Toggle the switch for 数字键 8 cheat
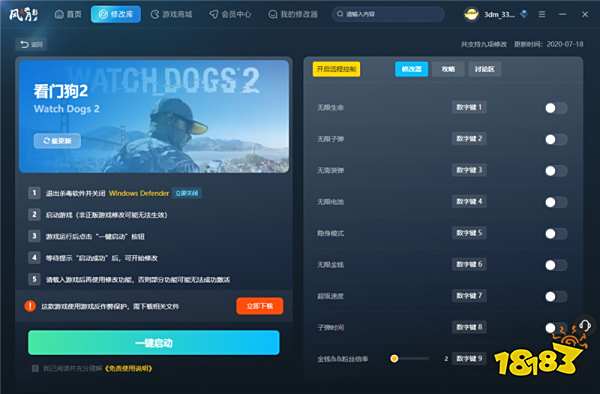 [x=556, y=328]
